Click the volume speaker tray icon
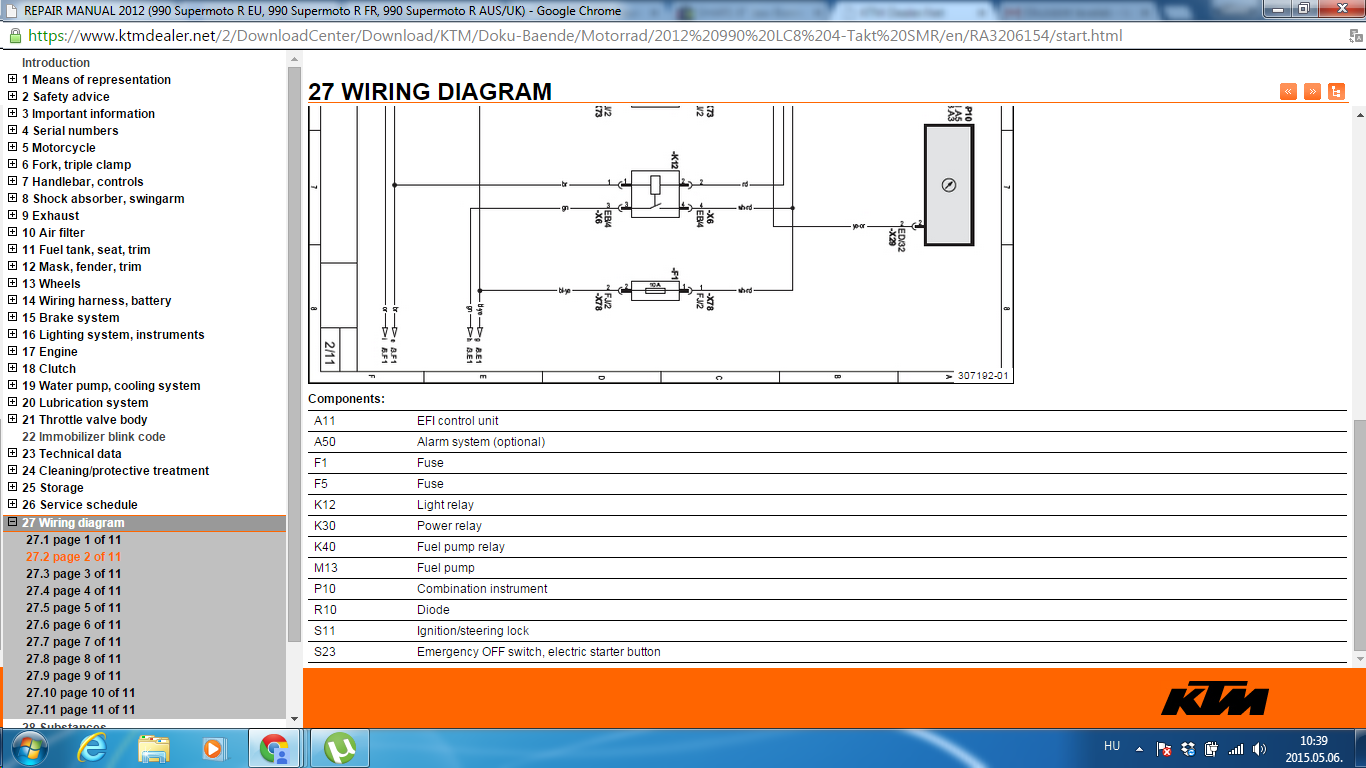Viewport: 1366px width, 768px height. pyautogui.click(x=1259, y=749)
